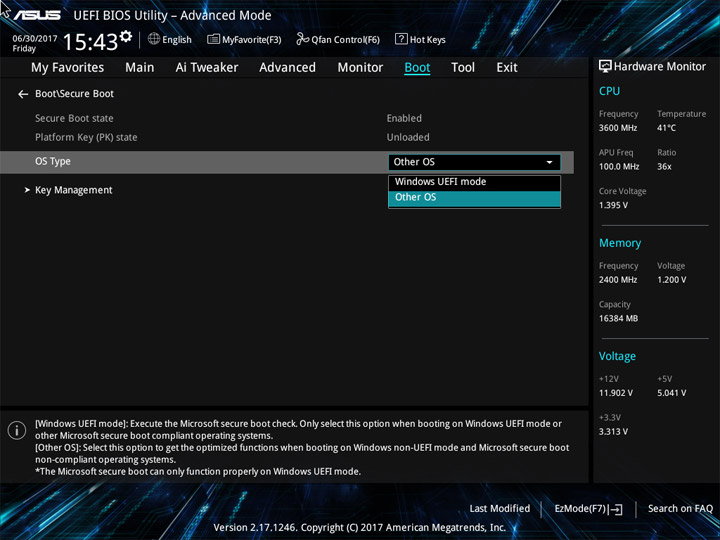Image resolution: width=720 pixels, height=540 pixels.
Task: Click the memory capacity 16384 MB value
Action: 619,318
